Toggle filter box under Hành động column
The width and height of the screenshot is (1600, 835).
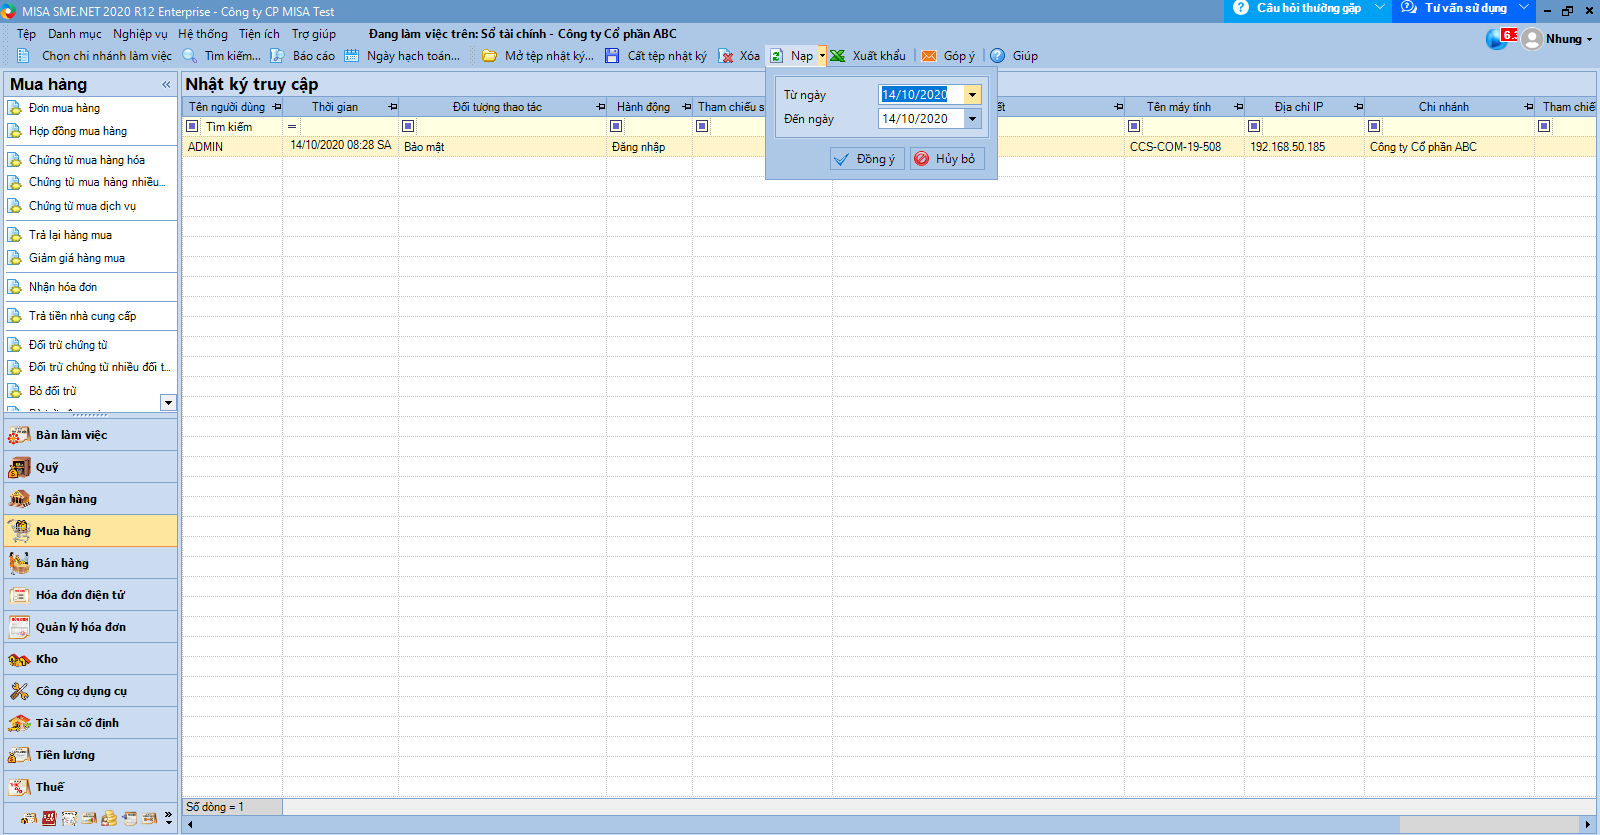coord(616,127)
